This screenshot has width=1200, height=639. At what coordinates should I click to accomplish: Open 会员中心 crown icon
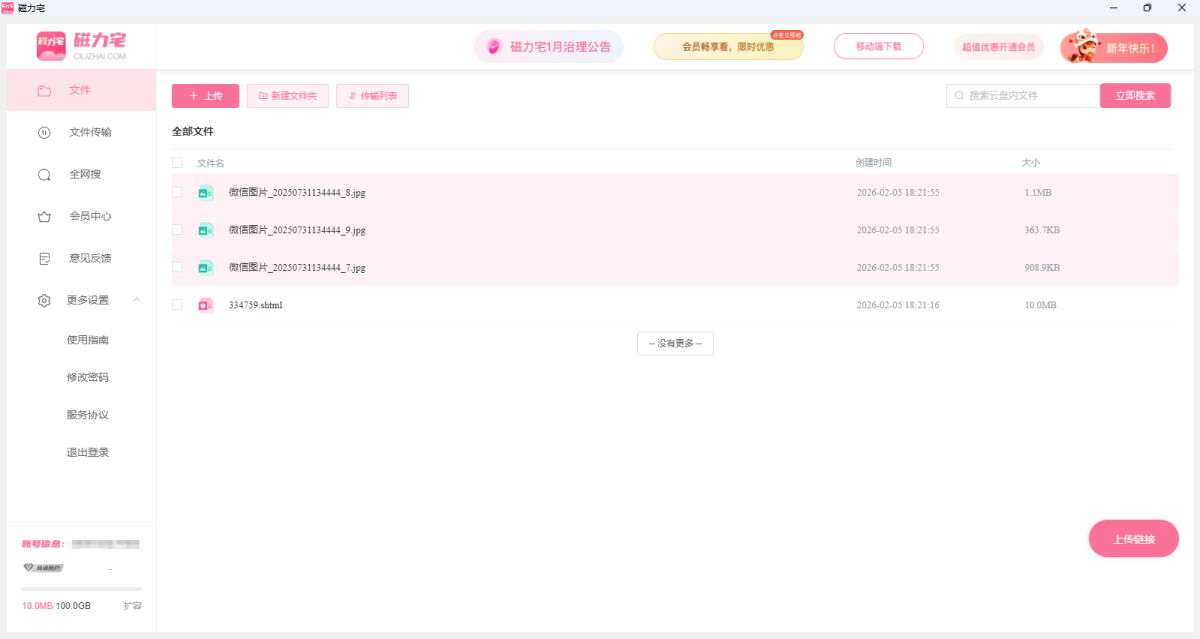coord(44,217)
